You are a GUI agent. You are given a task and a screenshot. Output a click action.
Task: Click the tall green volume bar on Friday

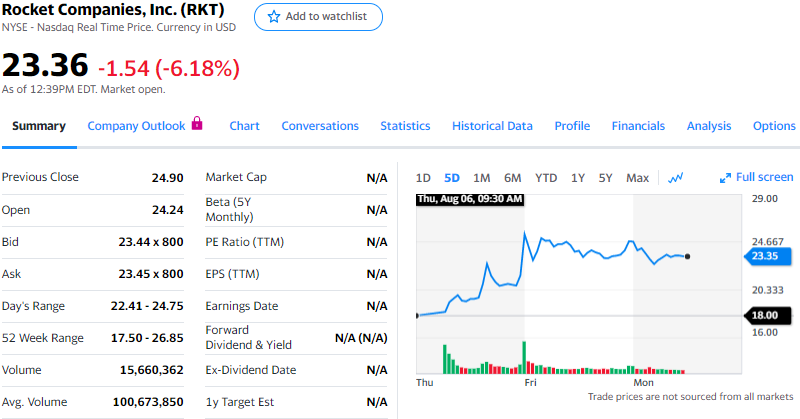click(x=524, y=357)
